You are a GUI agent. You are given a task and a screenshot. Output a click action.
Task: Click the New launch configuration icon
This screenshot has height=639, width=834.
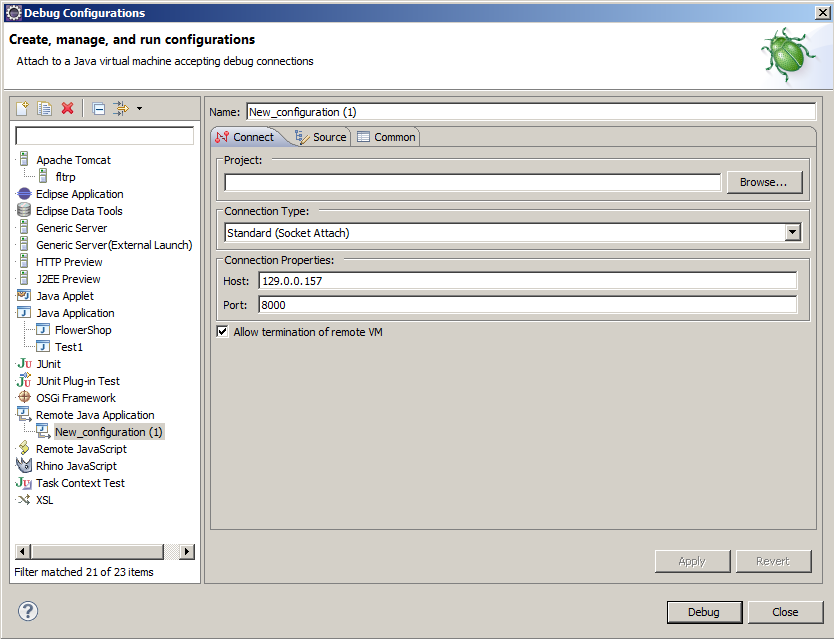(x=22, y=108)
